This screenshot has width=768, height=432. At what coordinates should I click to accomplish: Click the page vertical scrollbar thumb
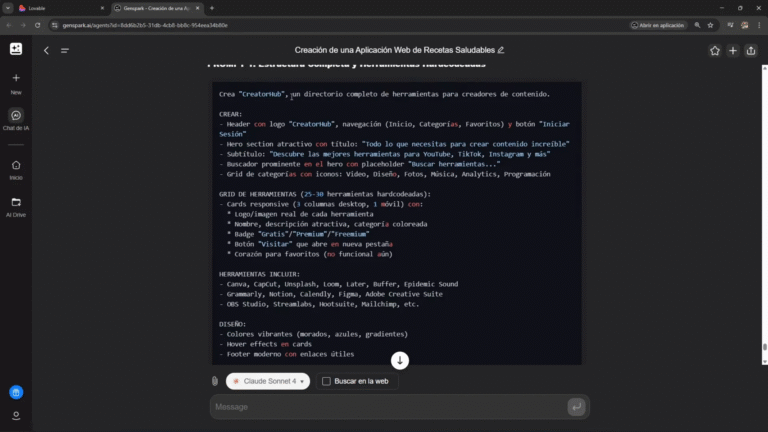click(x=765, y=347)
